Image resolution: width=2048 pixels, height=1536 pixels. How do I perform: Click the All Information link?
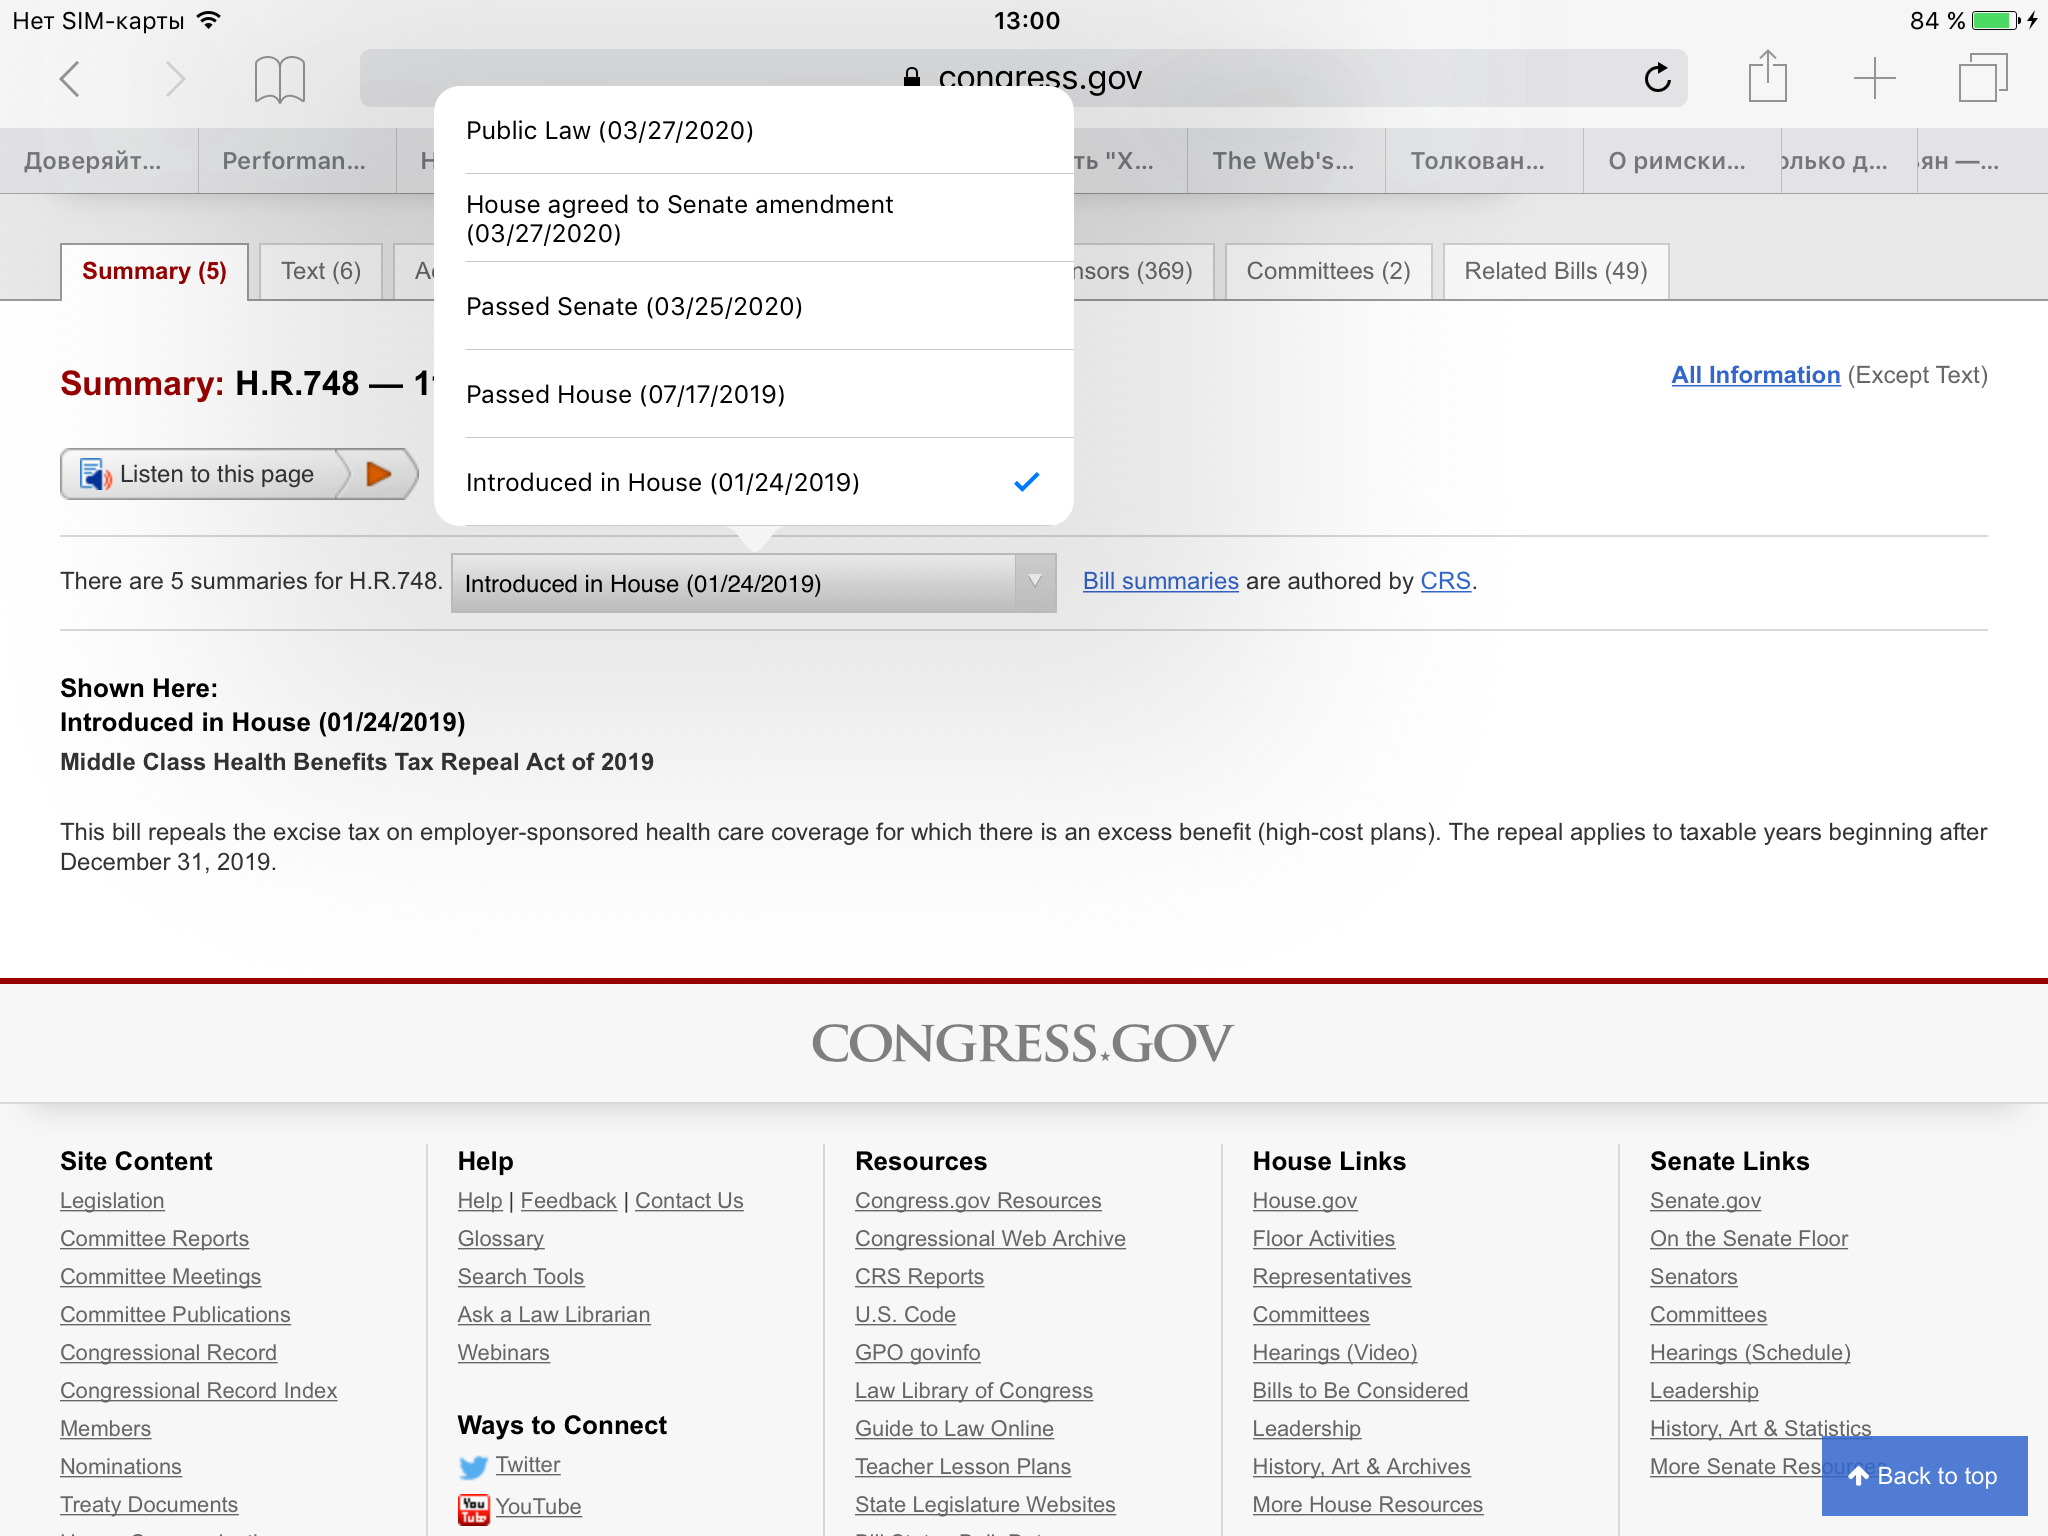click(1755, 375)
